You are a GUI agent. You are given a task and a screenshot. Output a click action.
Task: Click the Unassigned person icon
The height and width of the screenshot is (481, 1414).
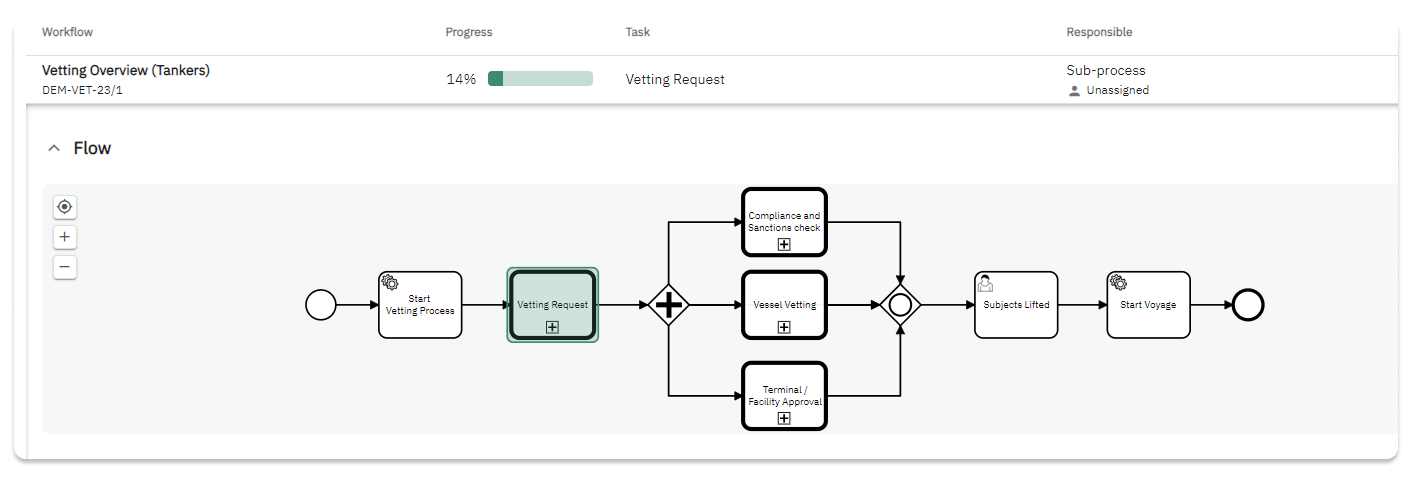(x=1075, y=90)
